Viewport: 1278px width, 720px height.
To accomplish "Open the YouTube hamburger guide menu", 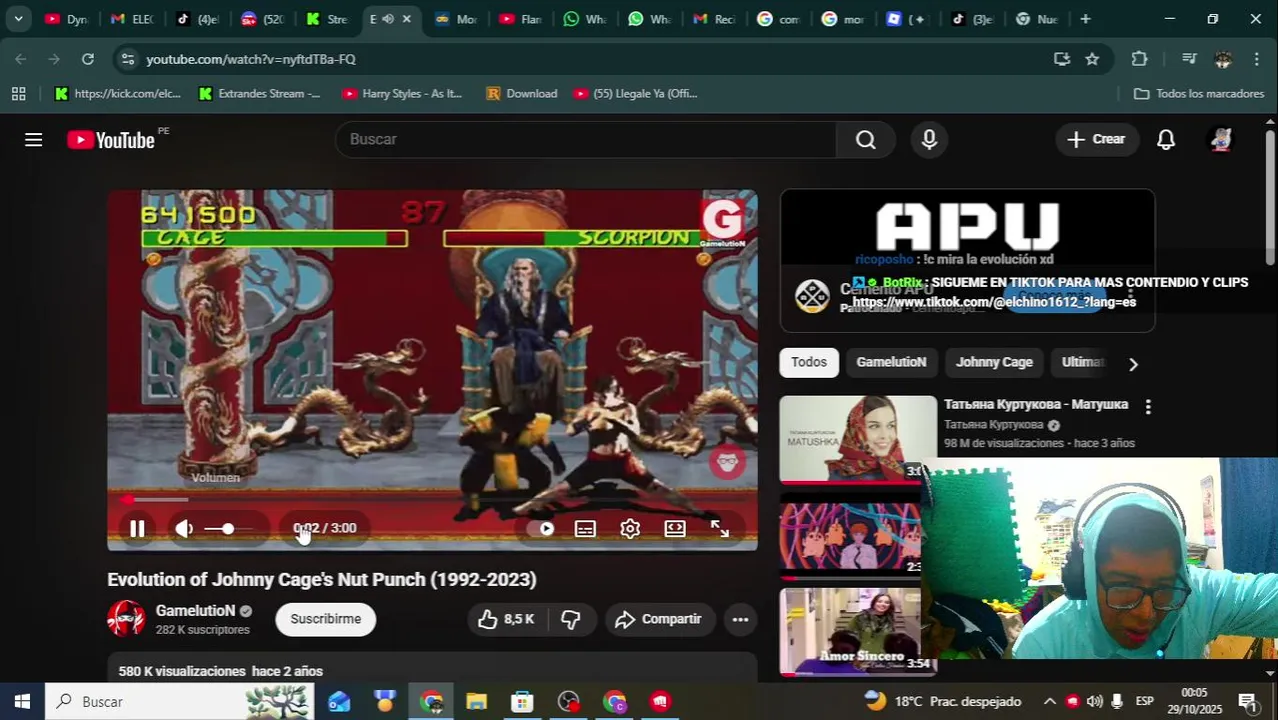I will (x=33, y=139).
